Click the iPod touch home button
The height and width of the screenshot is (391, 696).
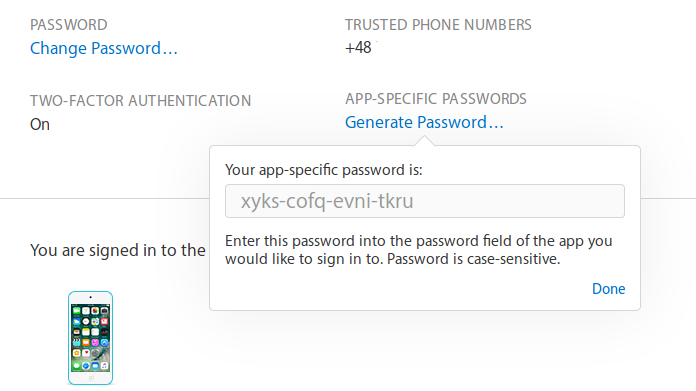point(91,378)
